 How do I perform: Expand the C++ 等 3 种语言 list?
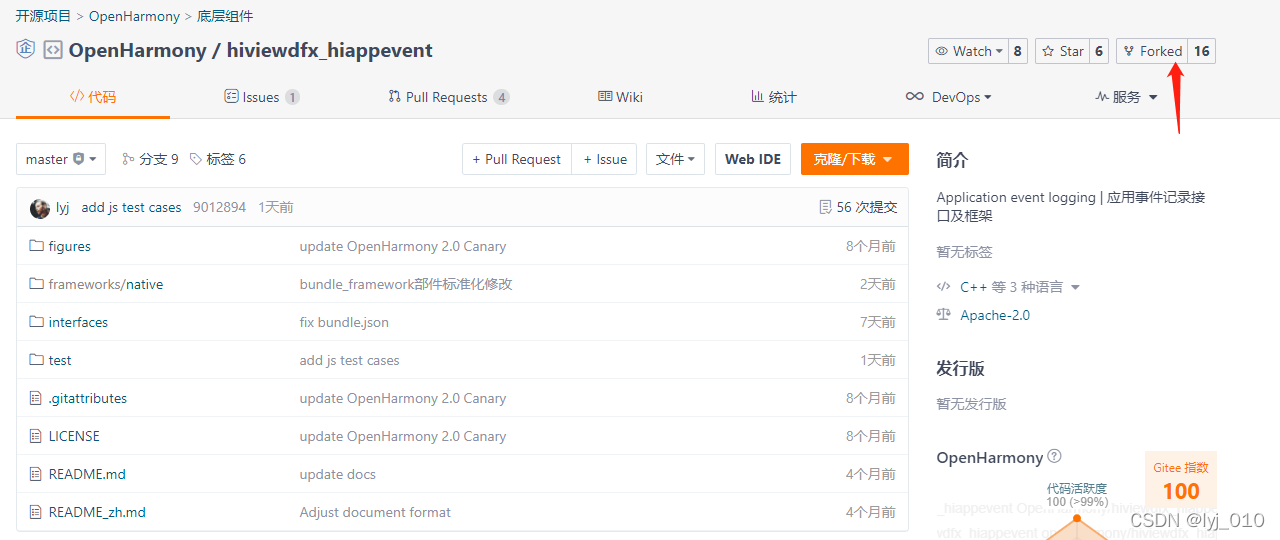[x=1020, y=287]
